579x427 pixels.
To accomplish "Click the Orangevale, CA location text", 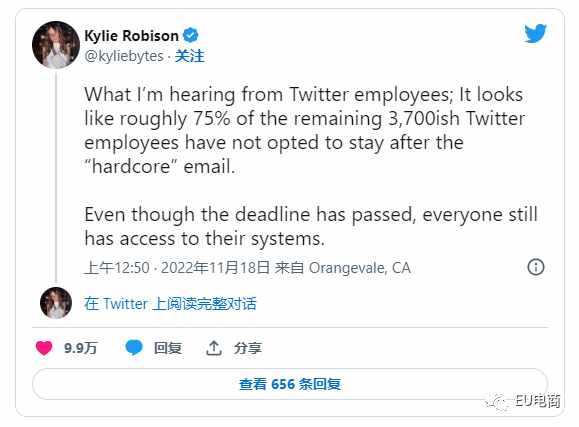I will (x=360, y=268).
